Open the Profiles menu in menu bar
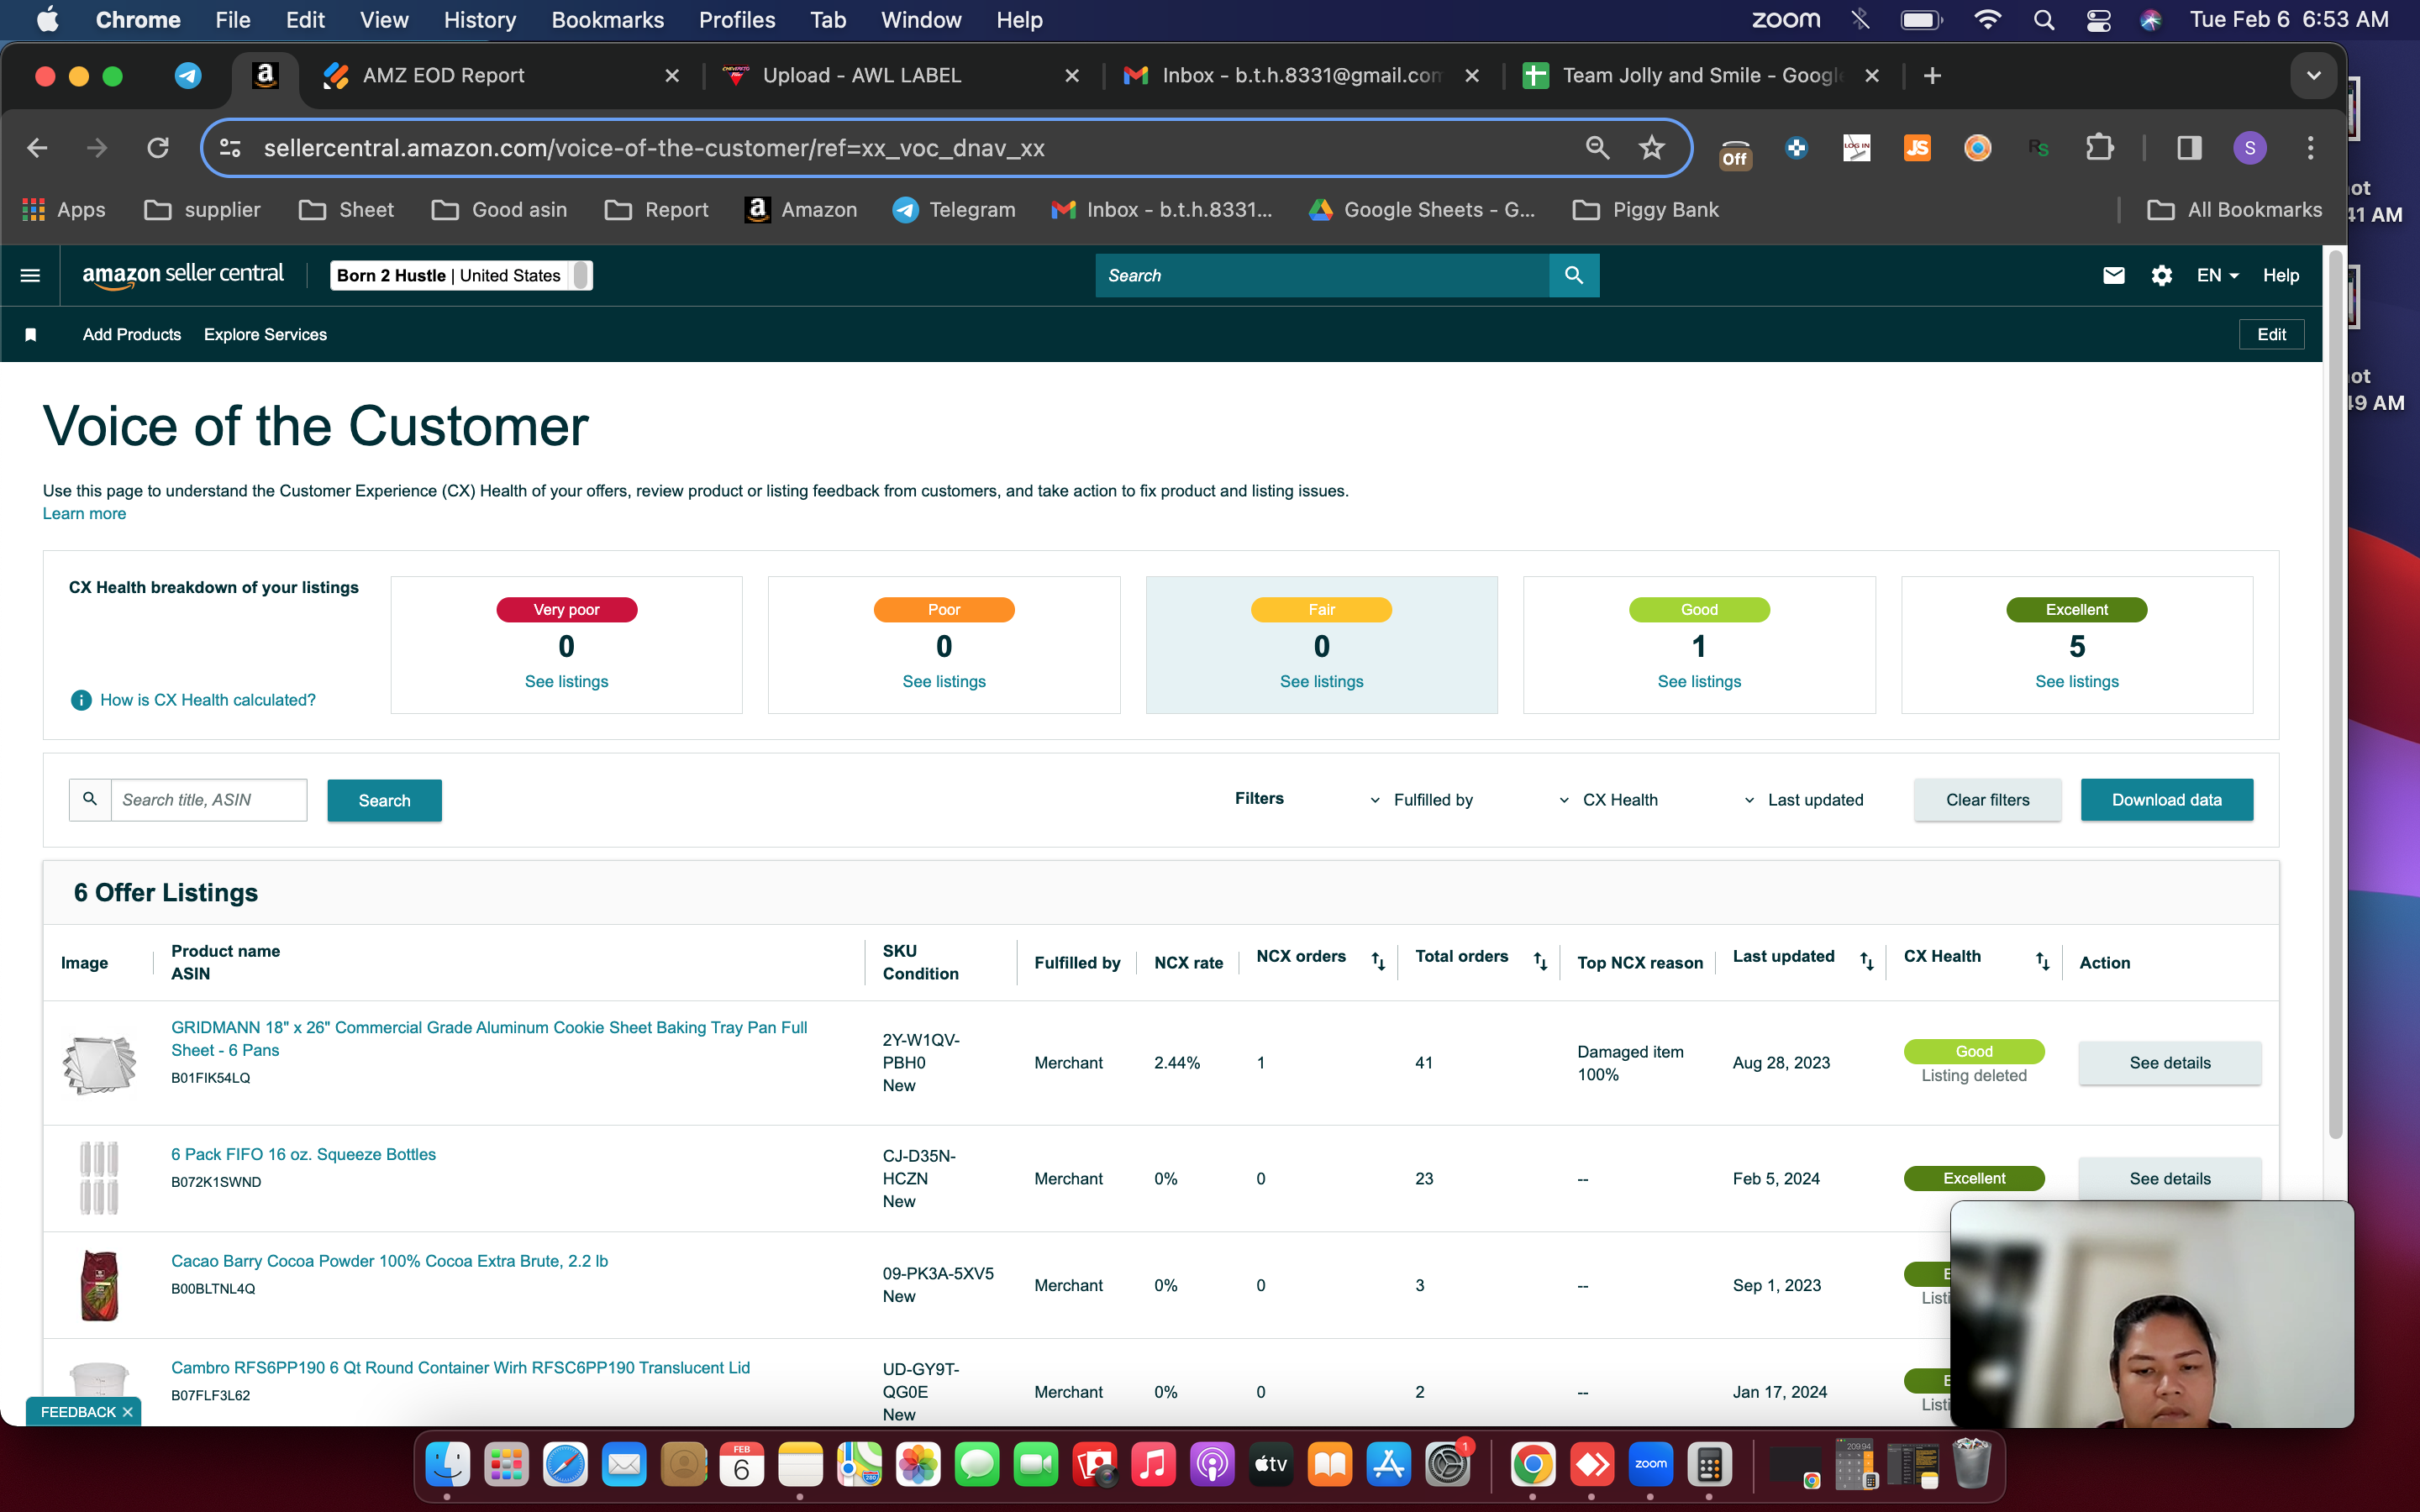The width and height of the screenshot is (2420, 1512). [x=737, y=20]
